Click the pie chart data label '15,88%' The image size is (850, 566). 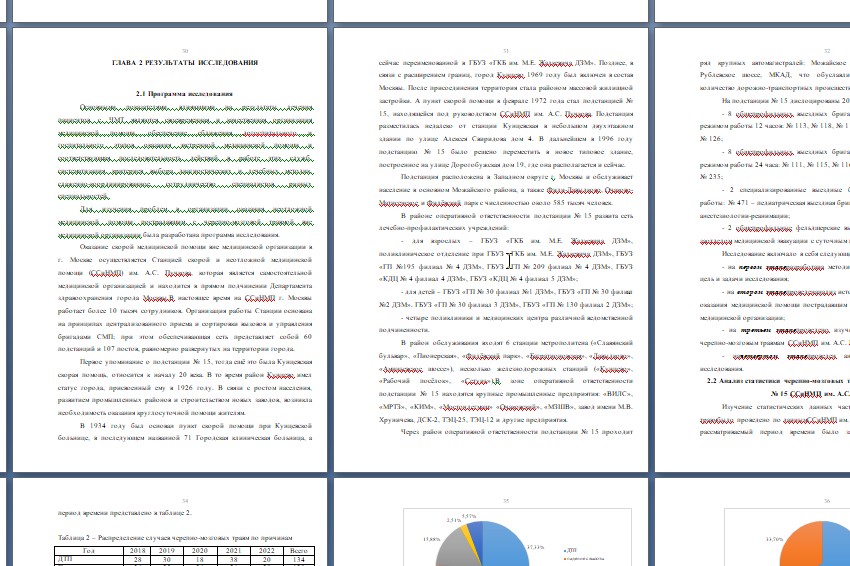tap(431, 539)
